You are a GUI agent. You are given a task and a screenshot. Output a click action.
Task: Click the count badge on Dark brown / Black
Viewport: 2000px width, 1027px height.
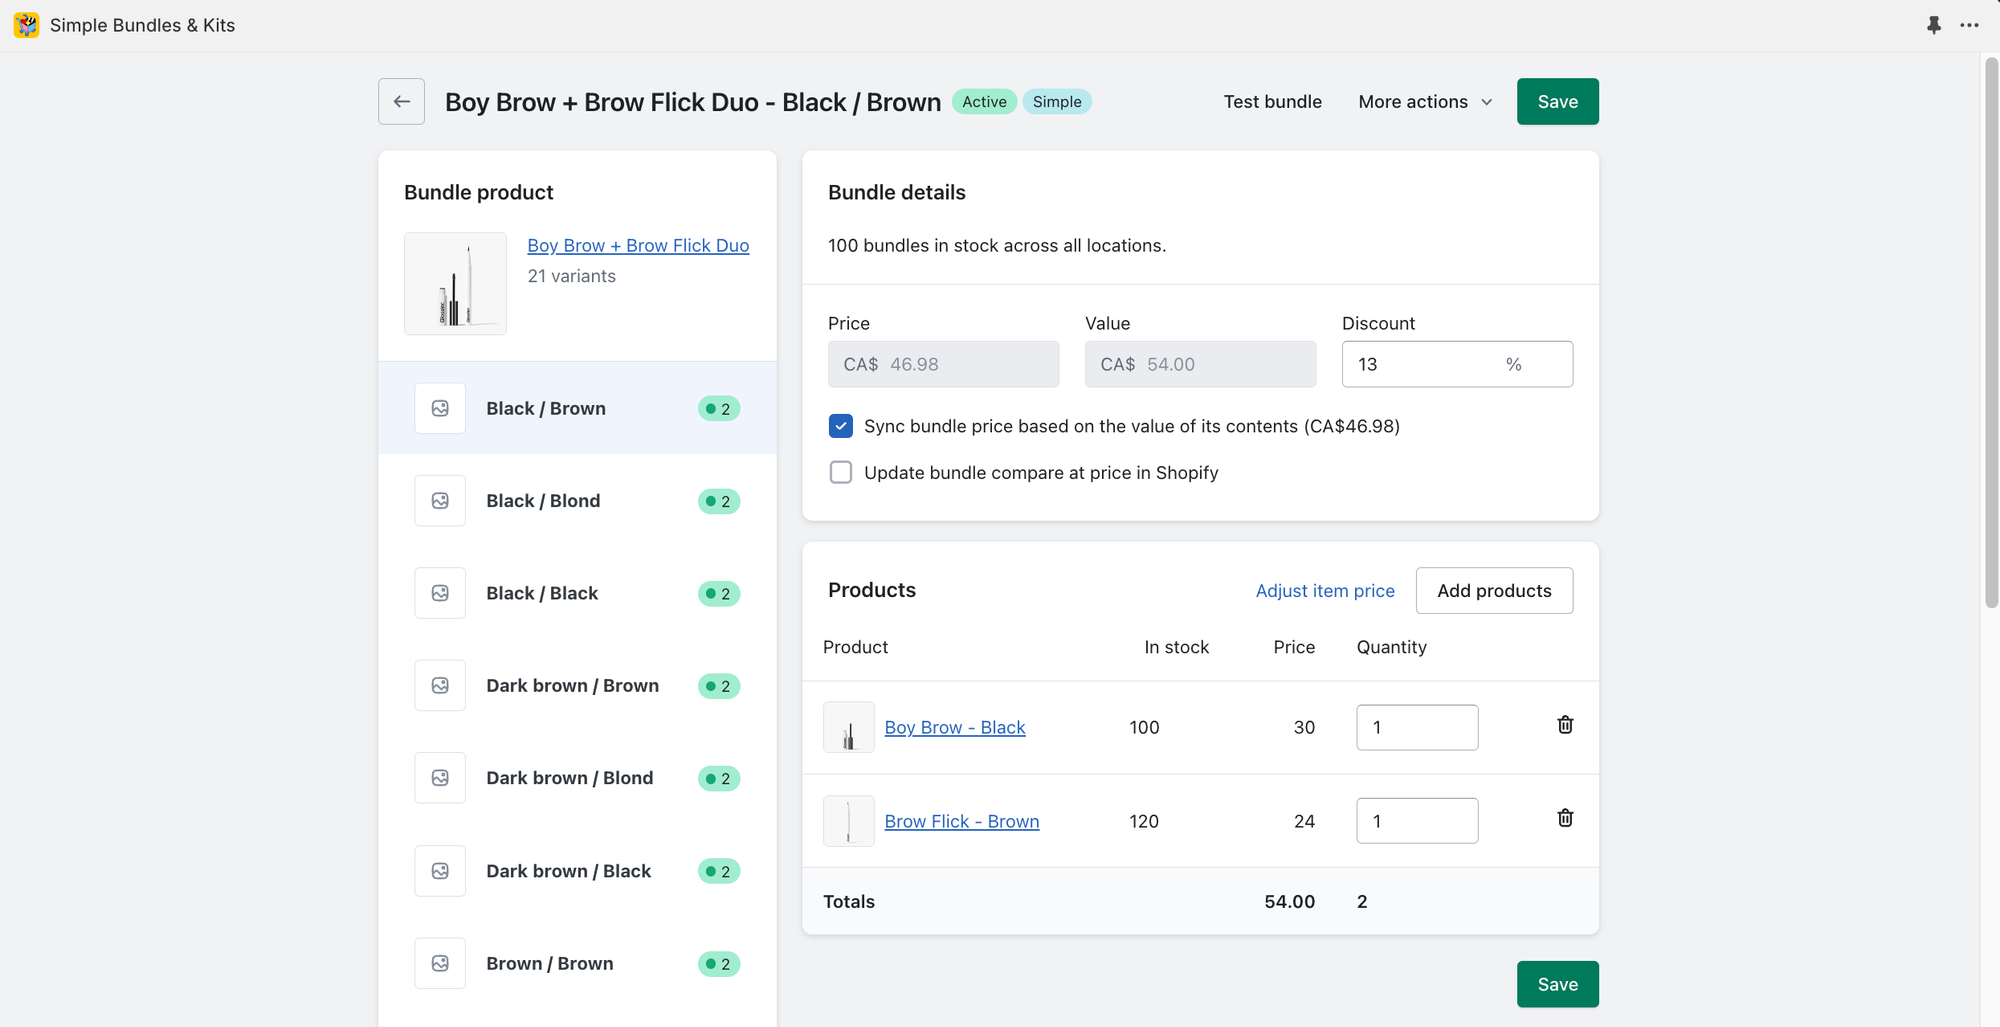coord(719,871)
